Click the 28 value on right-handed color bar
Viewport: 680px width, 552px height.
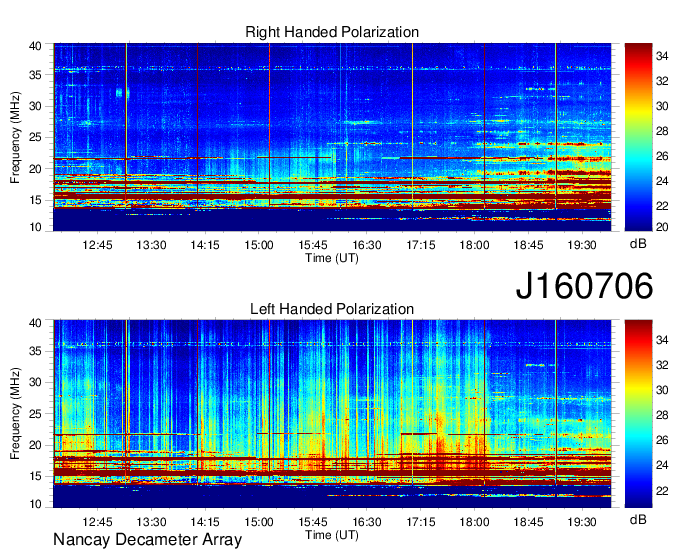point(662,131)
